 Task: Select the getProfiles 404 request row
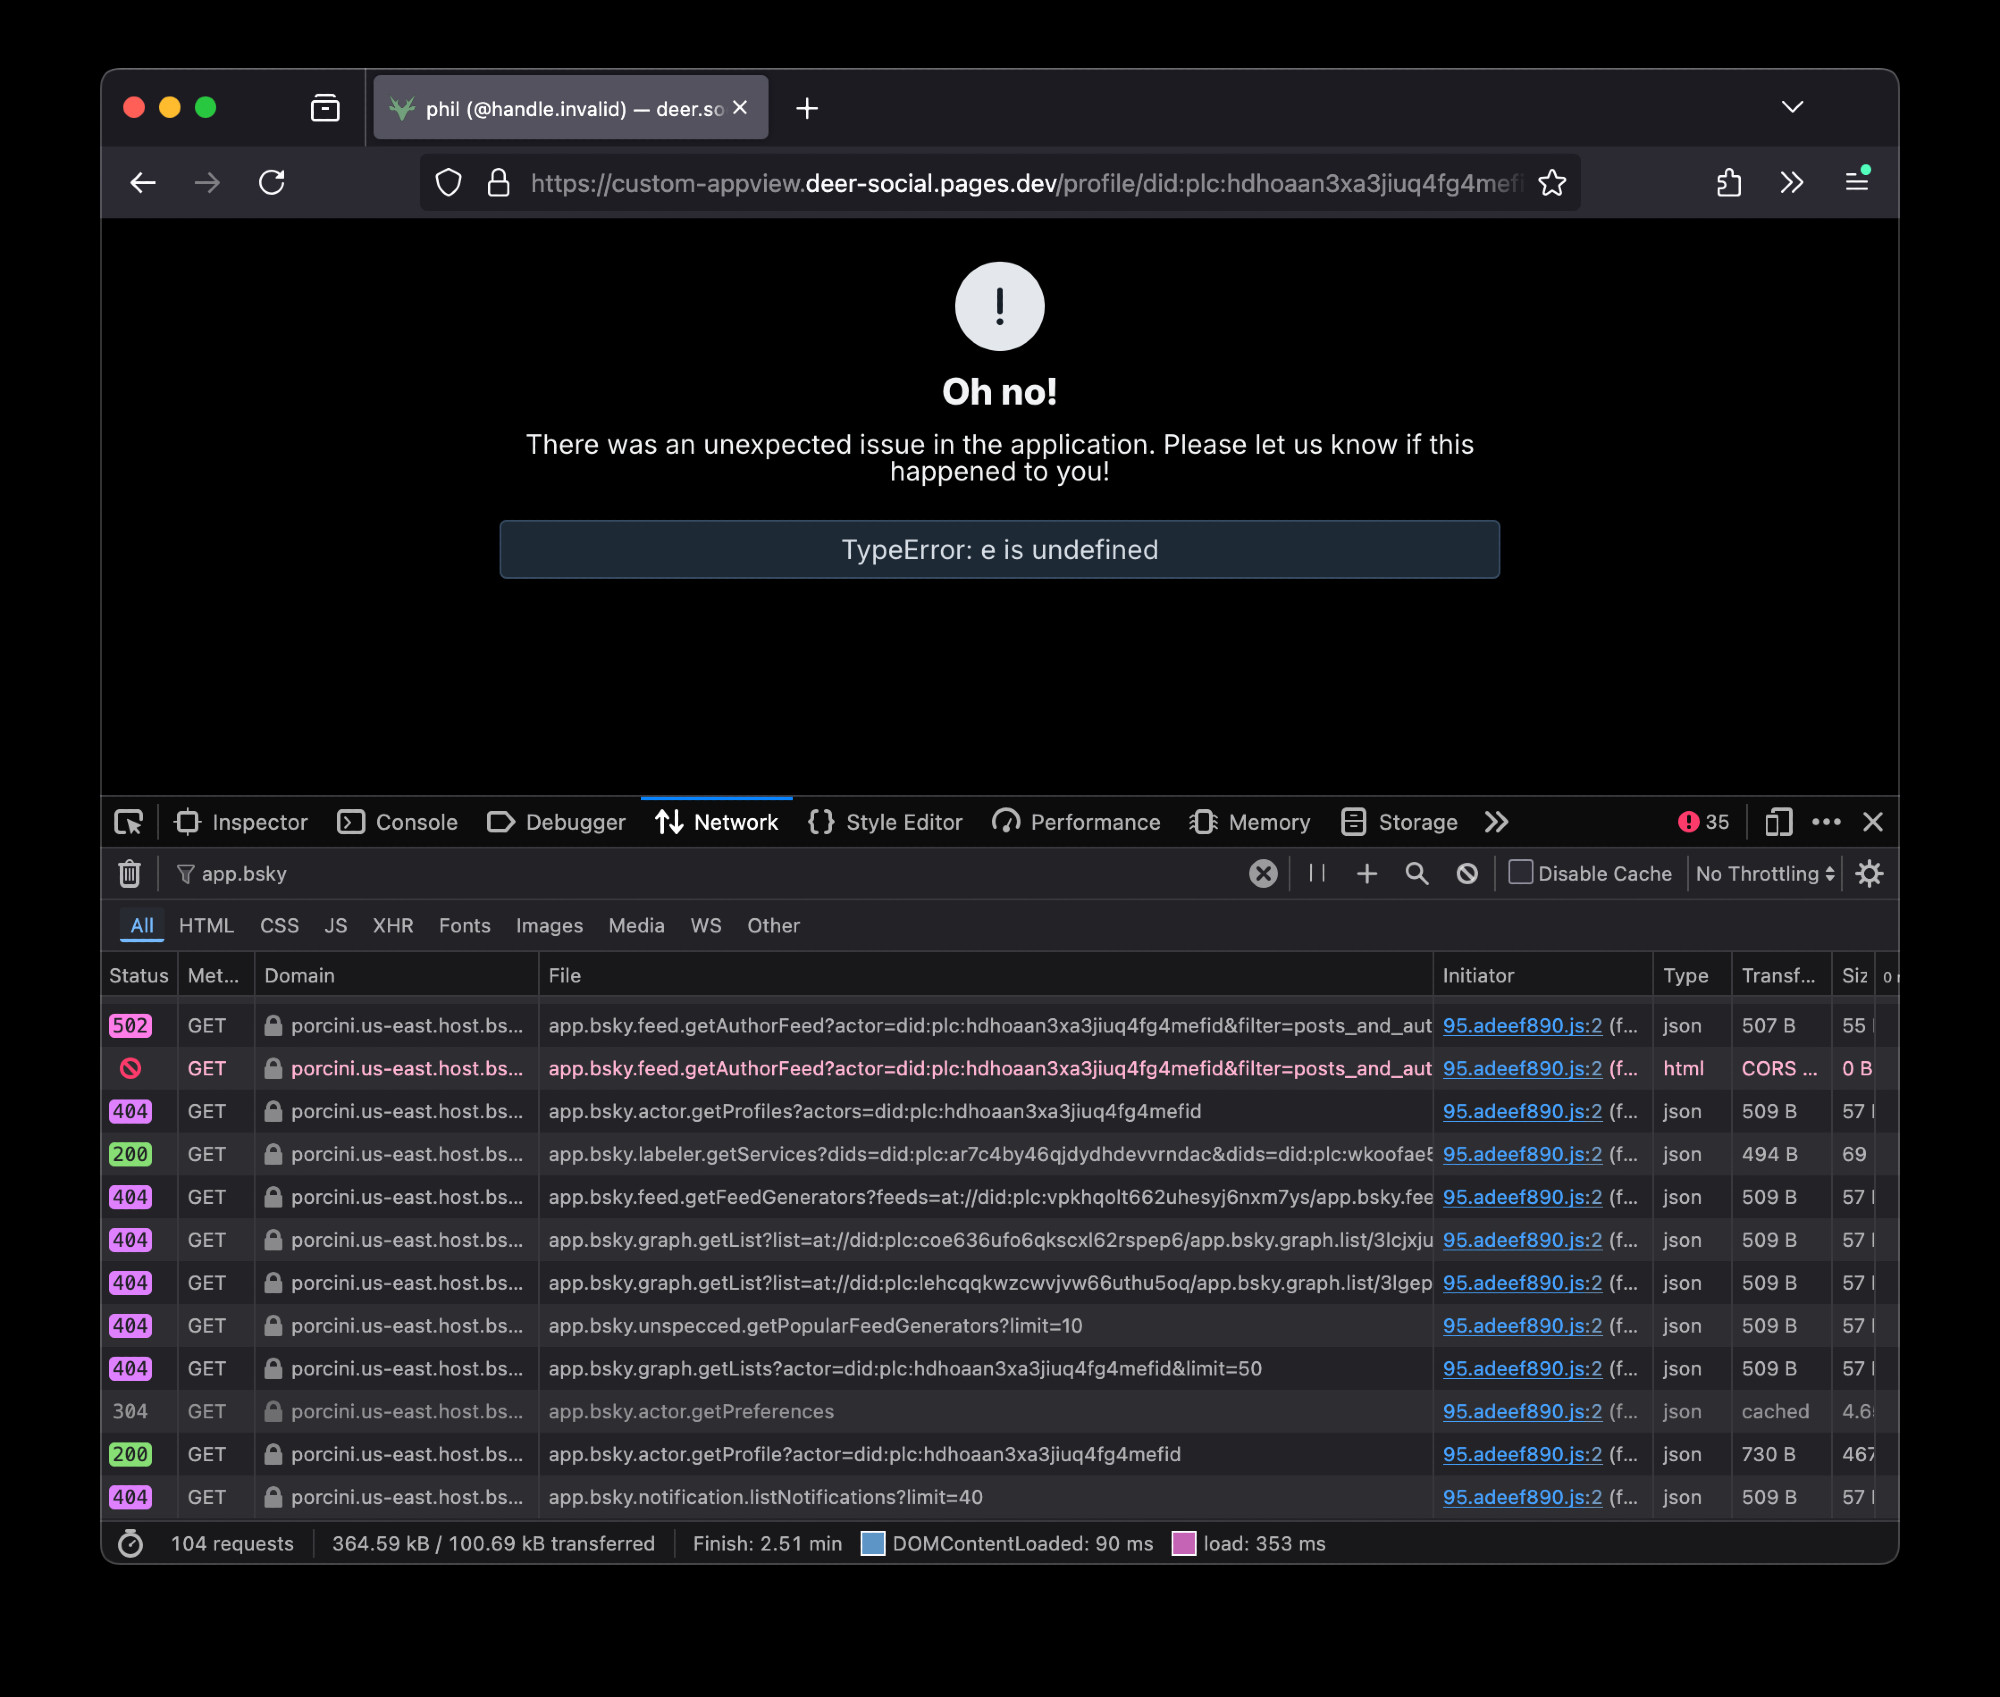click(x=1000, y=1112)
